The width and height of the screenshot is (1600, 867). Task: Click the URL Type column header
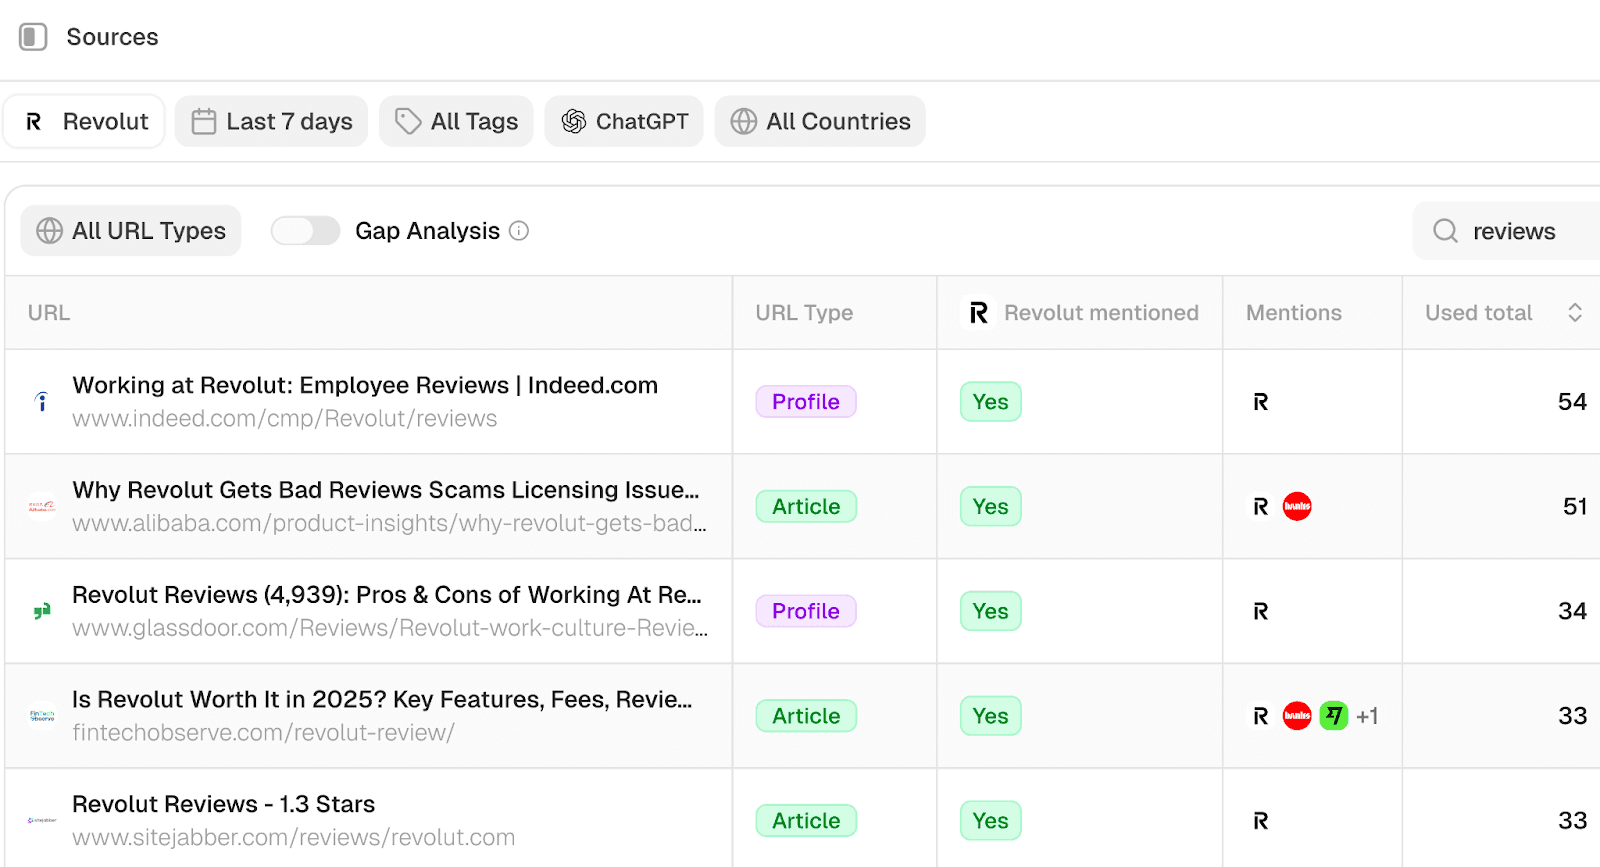click(804, 313)
